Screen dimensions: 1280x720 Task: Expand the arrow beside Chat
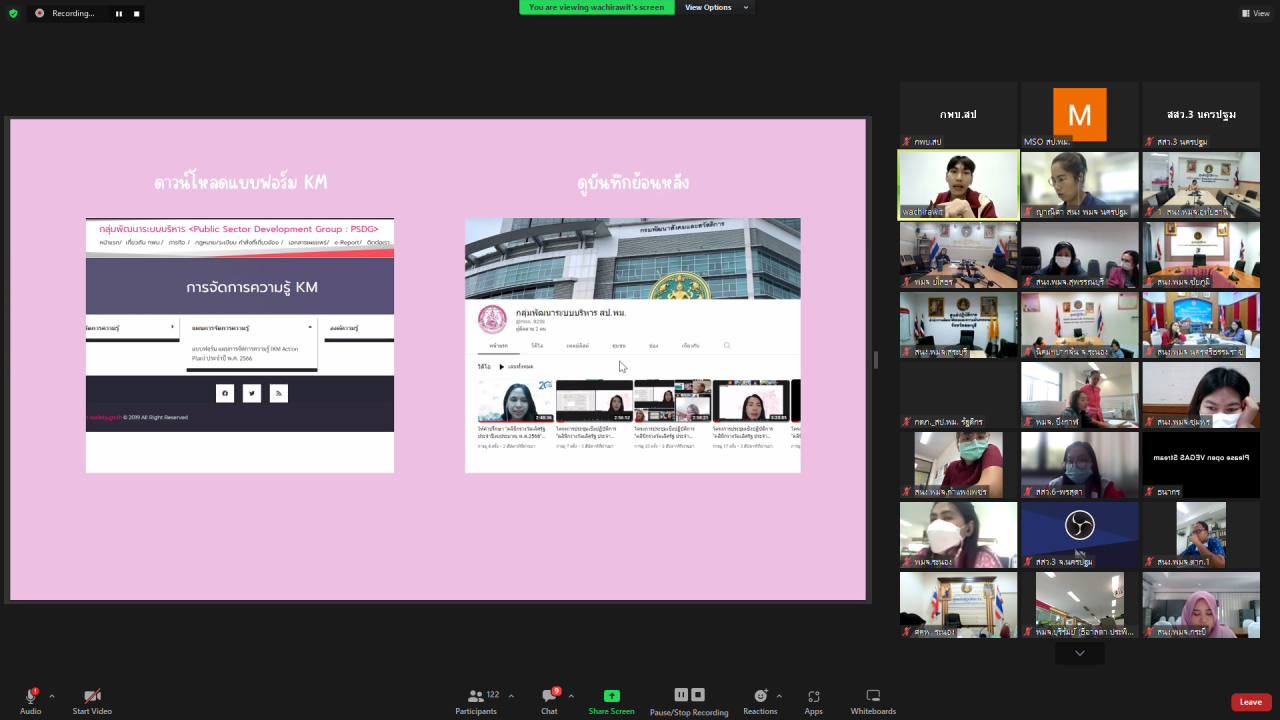573,696
